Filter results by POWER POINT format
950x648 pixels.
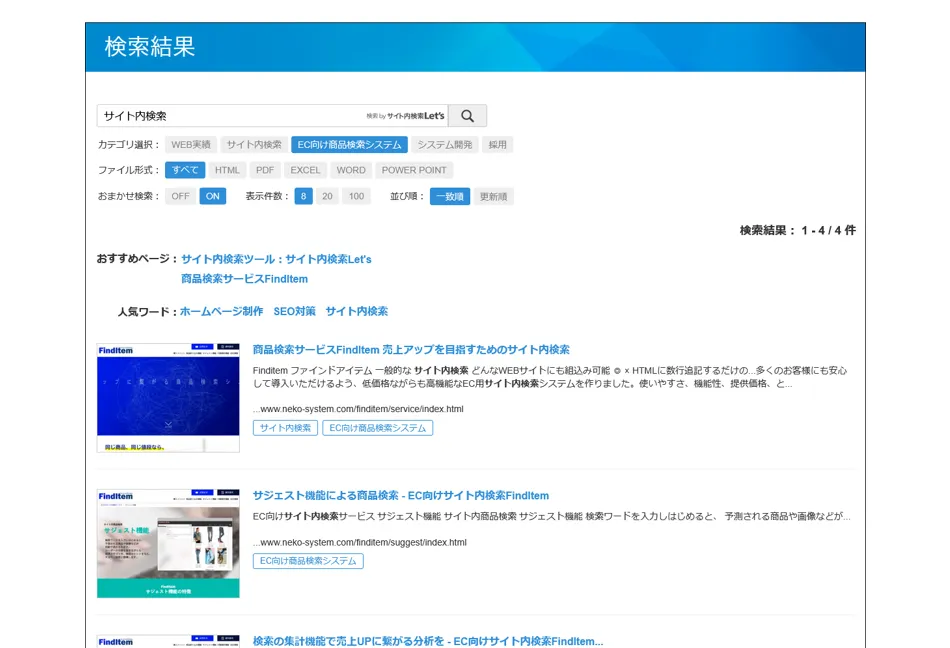414,170
